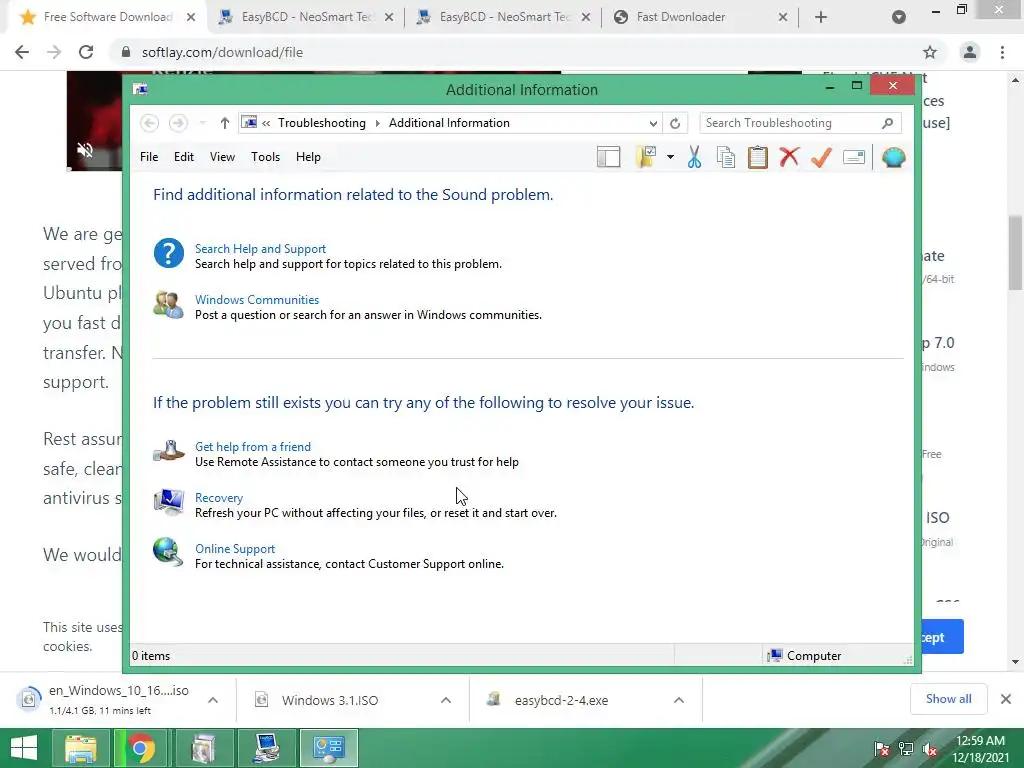Click the Paste clipboard icon
1024x768 pixels.
pyautogui.click(x=758, y=157)
